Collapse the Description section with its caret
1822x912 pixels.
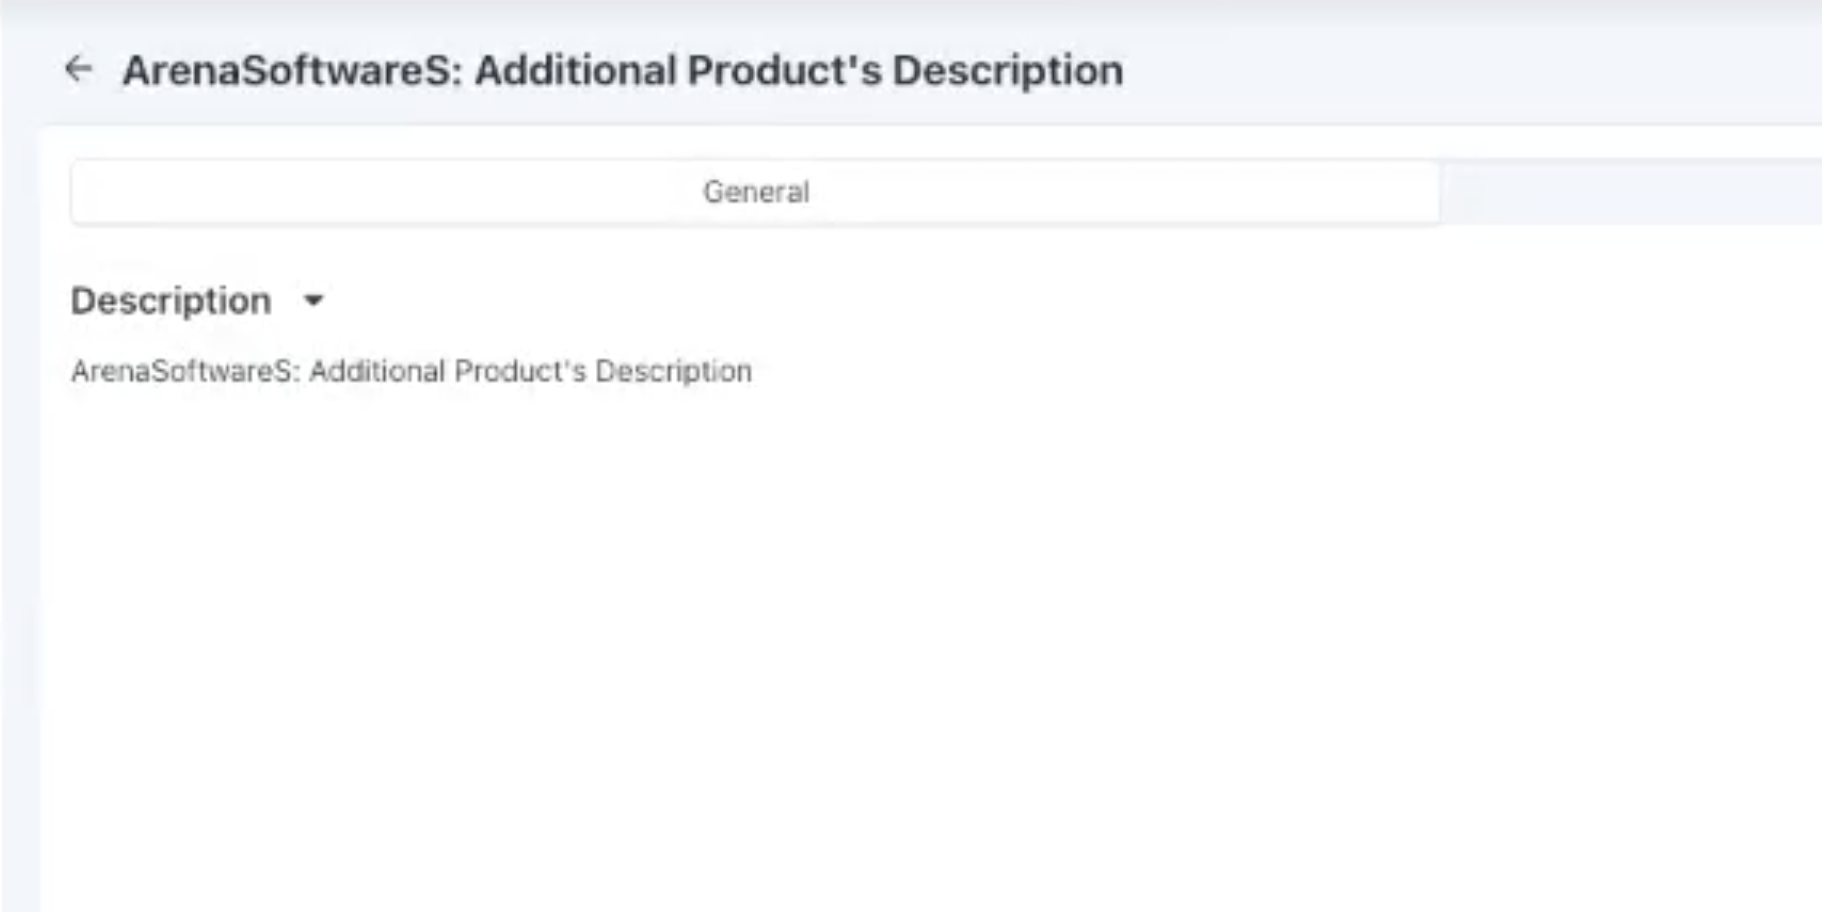[x=313, y=300]
